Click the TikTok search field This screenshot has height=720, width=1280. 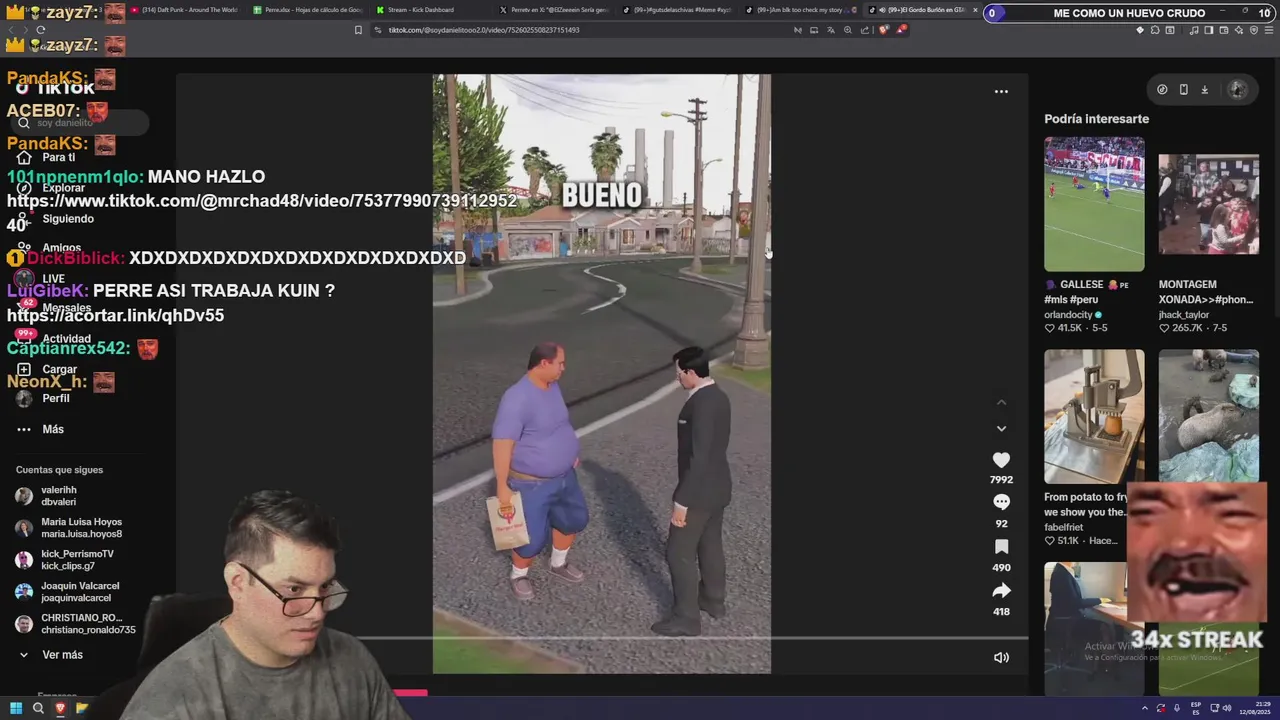(78, 123)
